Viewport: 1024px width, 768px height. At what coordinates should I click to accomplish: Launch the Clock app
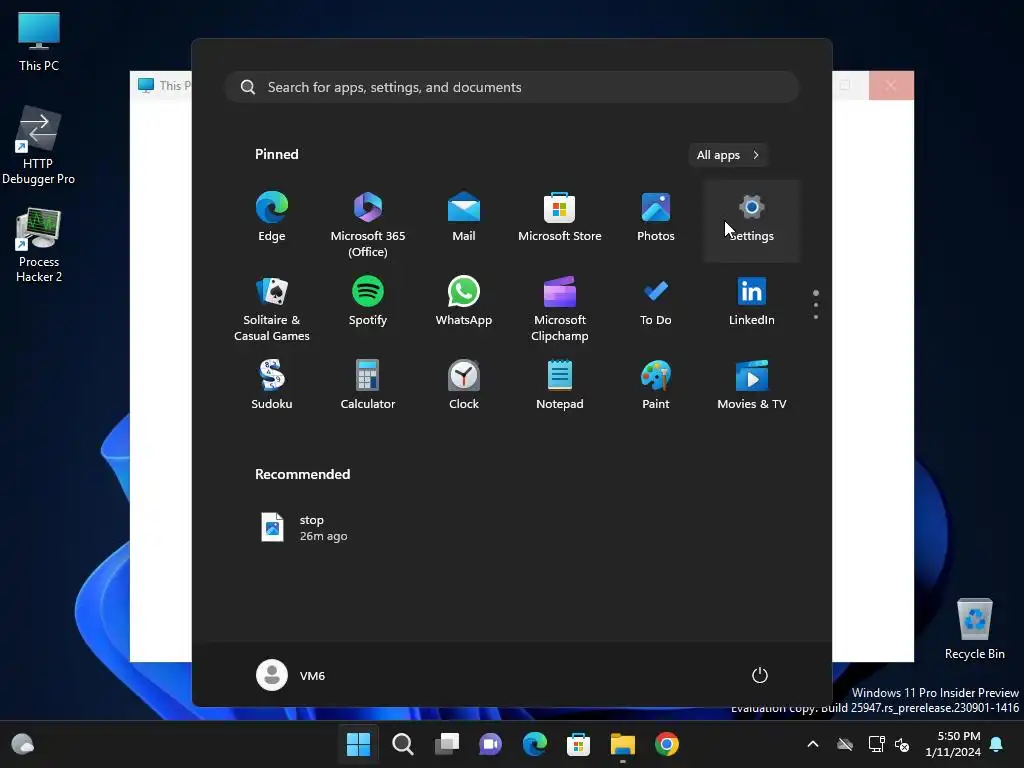click(x=464, y=385)
